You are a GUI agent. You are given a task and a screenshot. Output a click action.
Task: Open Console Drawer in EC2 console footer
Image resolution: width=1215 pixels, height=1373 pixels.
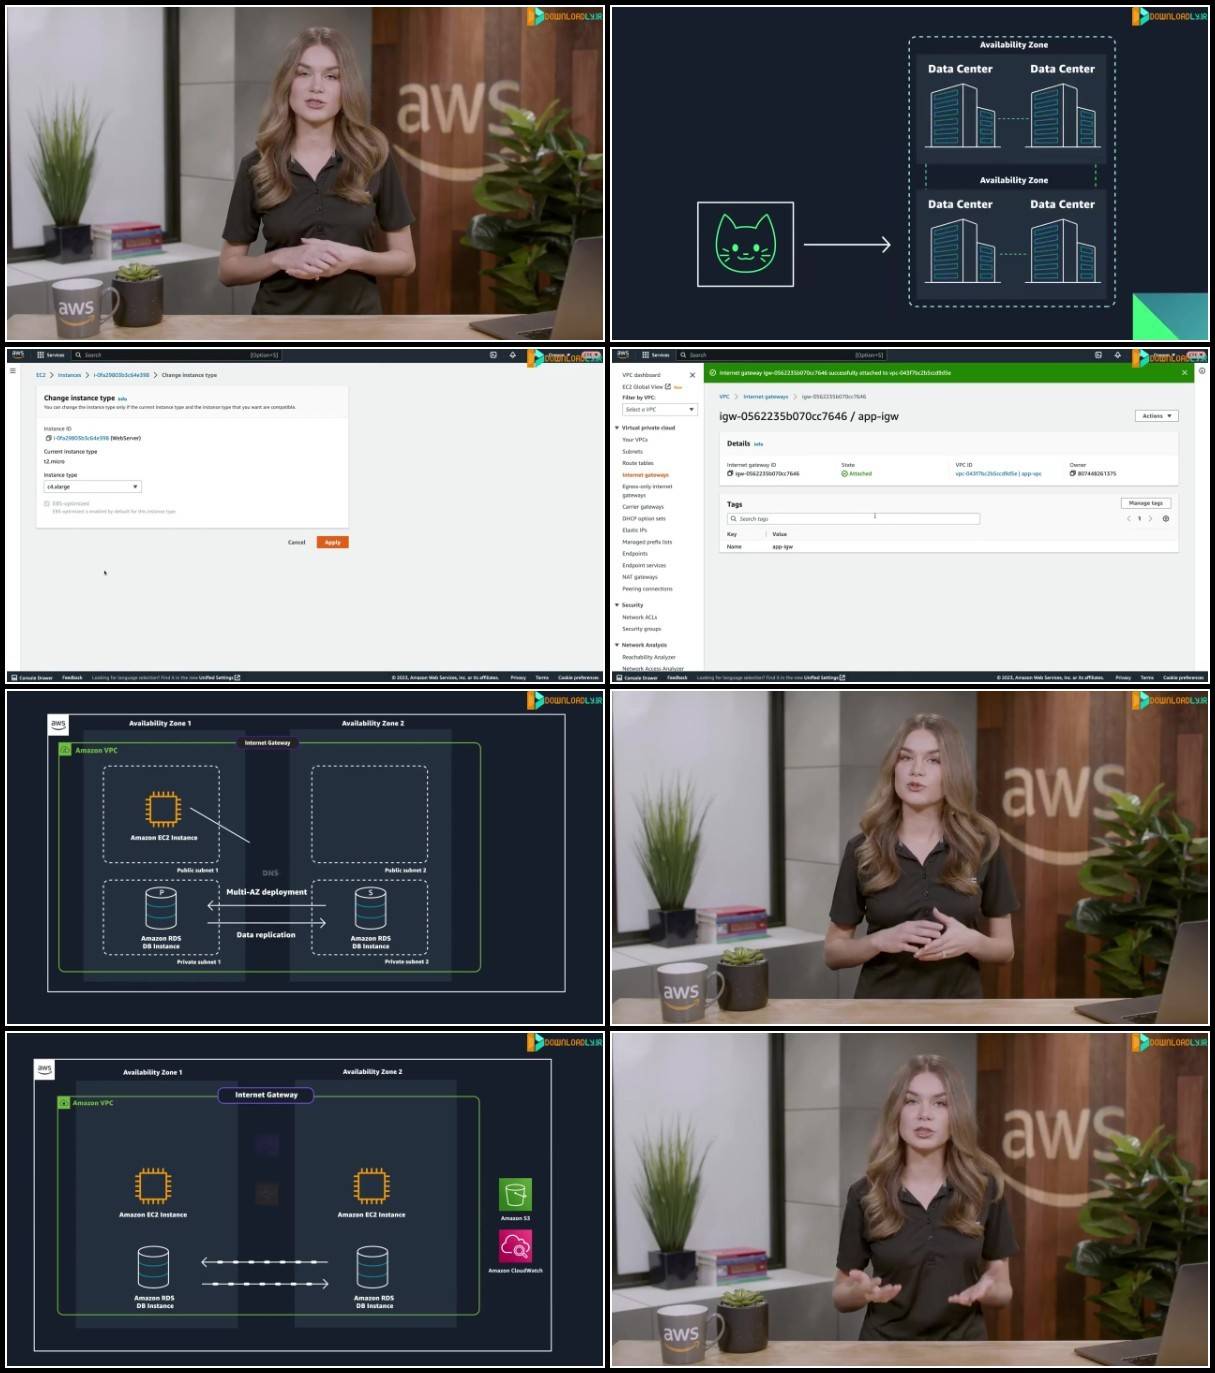point(31,677)
